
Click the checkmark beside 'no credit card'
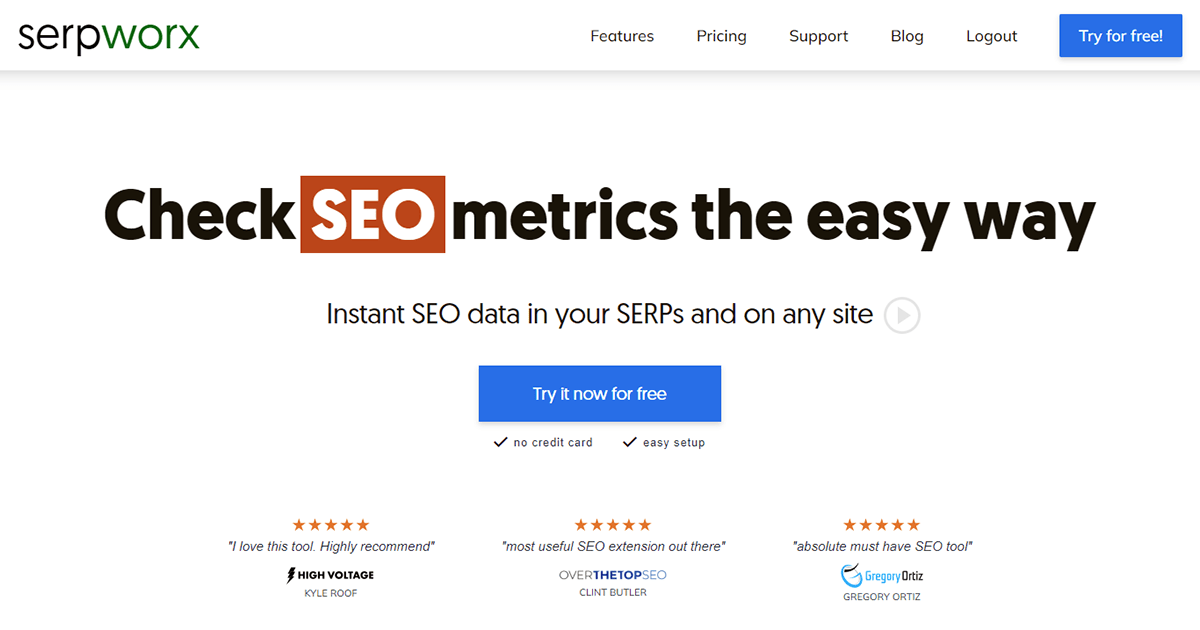(500, 441)
